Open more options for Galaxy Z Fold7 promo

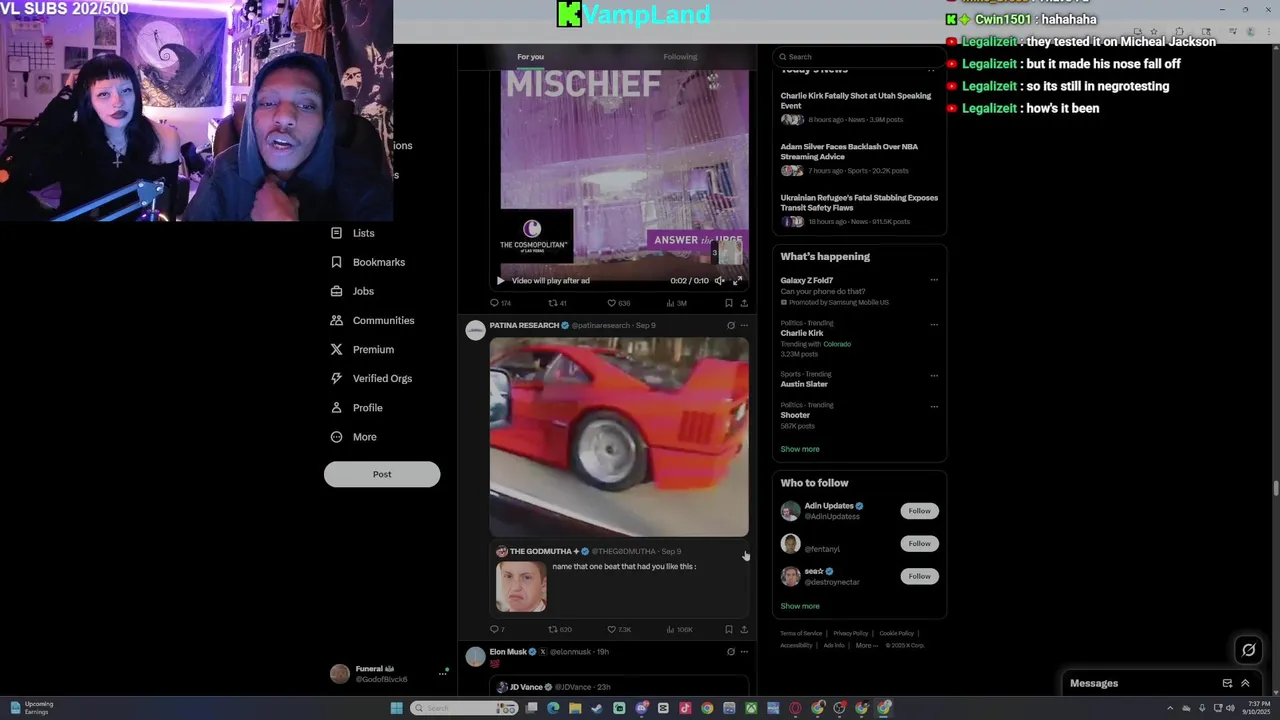click(x=934, y=280)
